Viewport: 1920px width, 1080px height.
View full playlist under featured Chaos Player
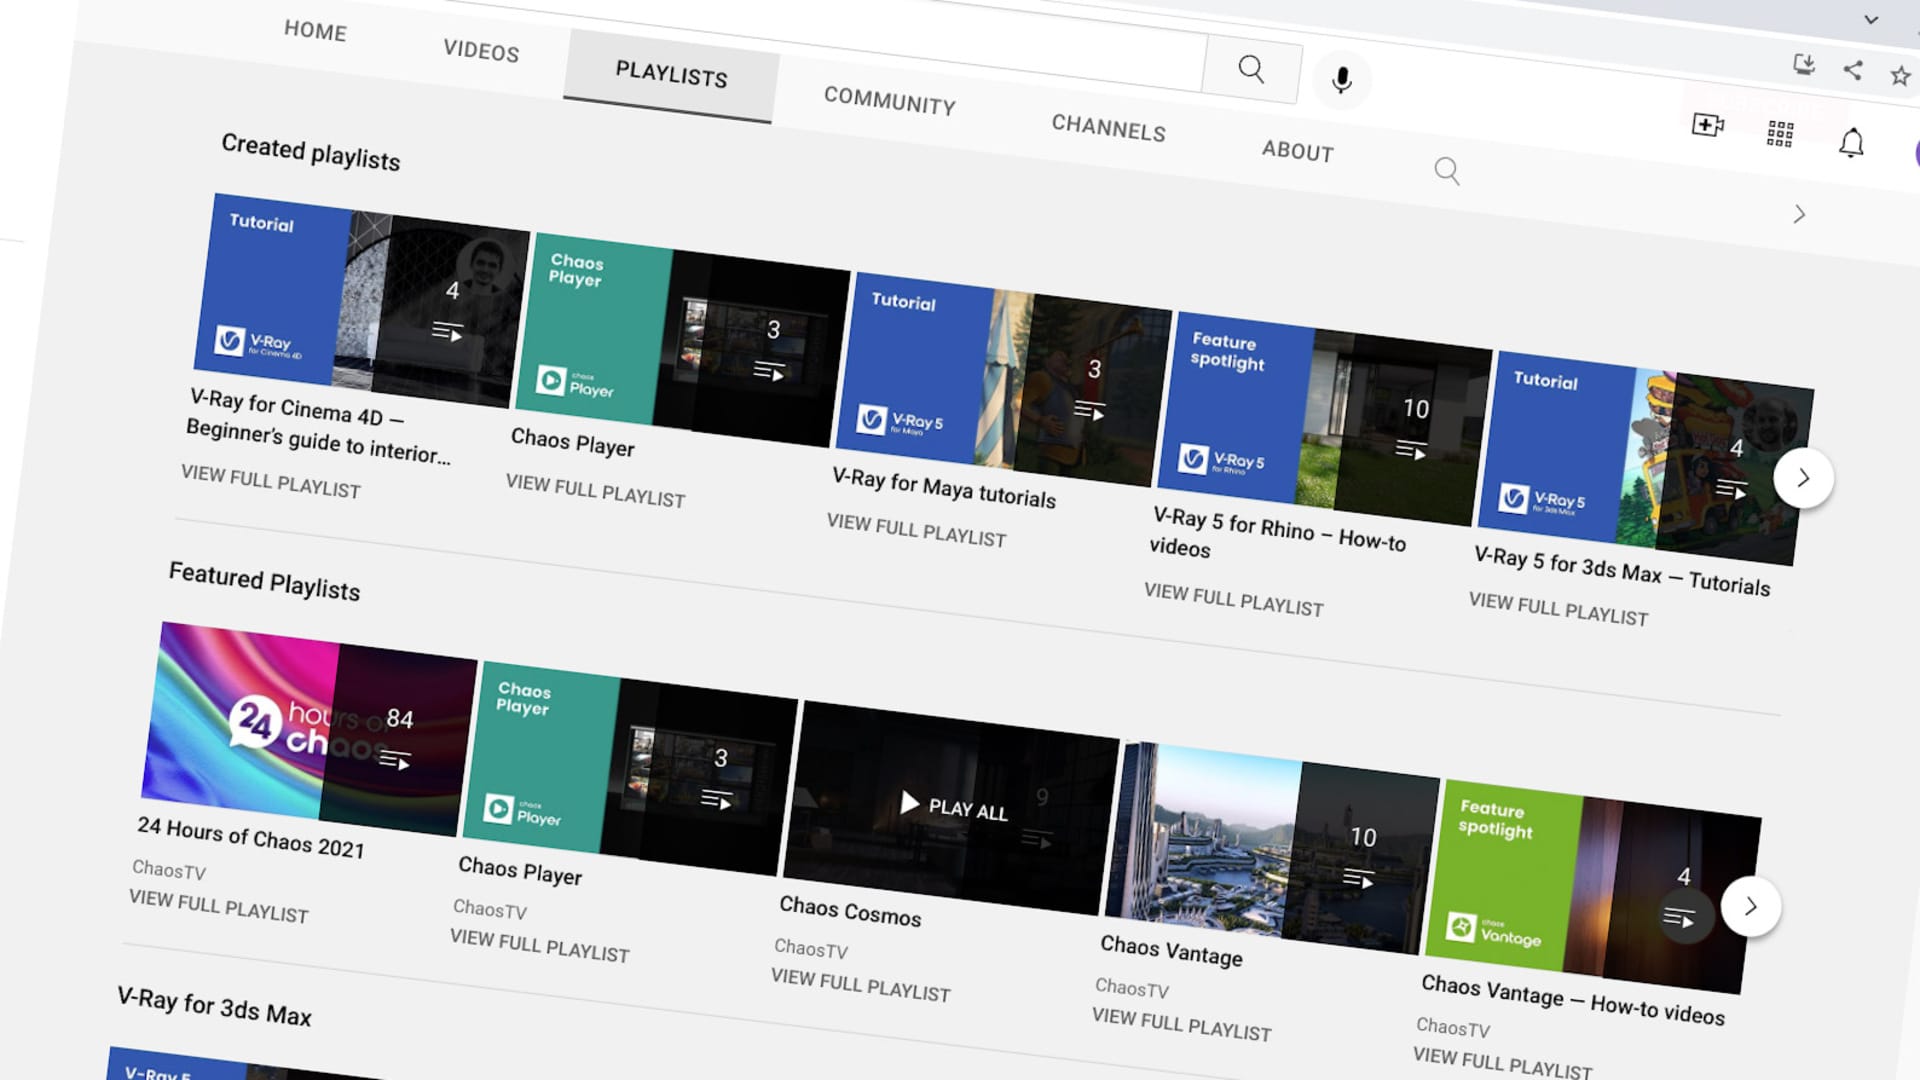540,946
